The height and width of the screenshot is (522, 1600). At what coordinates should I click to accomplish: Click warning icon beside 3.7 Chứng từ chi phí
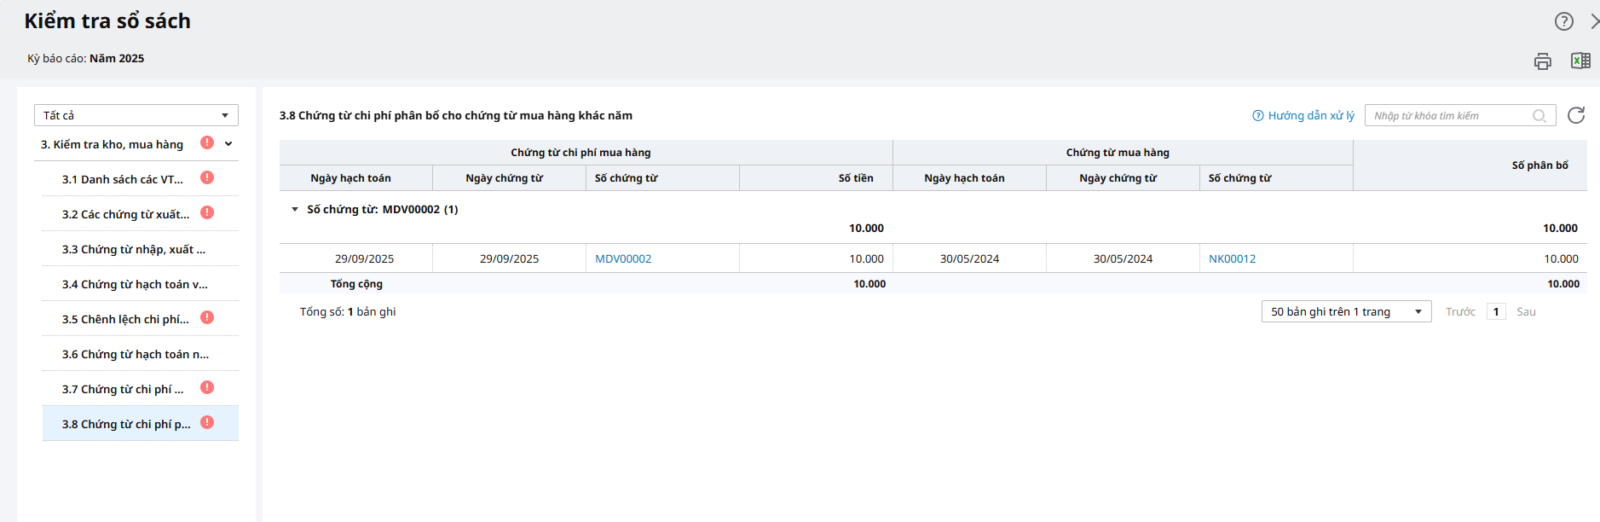click(207, 388)
